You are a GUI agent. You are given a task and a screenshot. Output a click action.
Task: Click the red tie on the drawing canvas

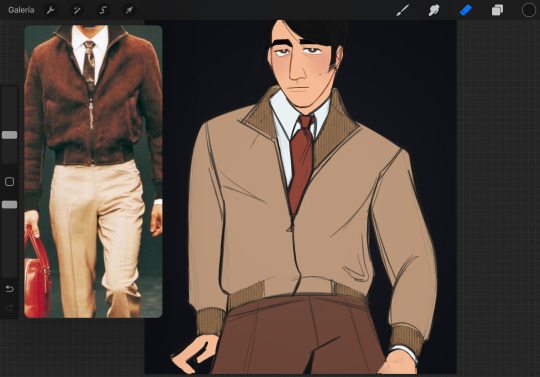pyautogui.click(x=302, y=165)
